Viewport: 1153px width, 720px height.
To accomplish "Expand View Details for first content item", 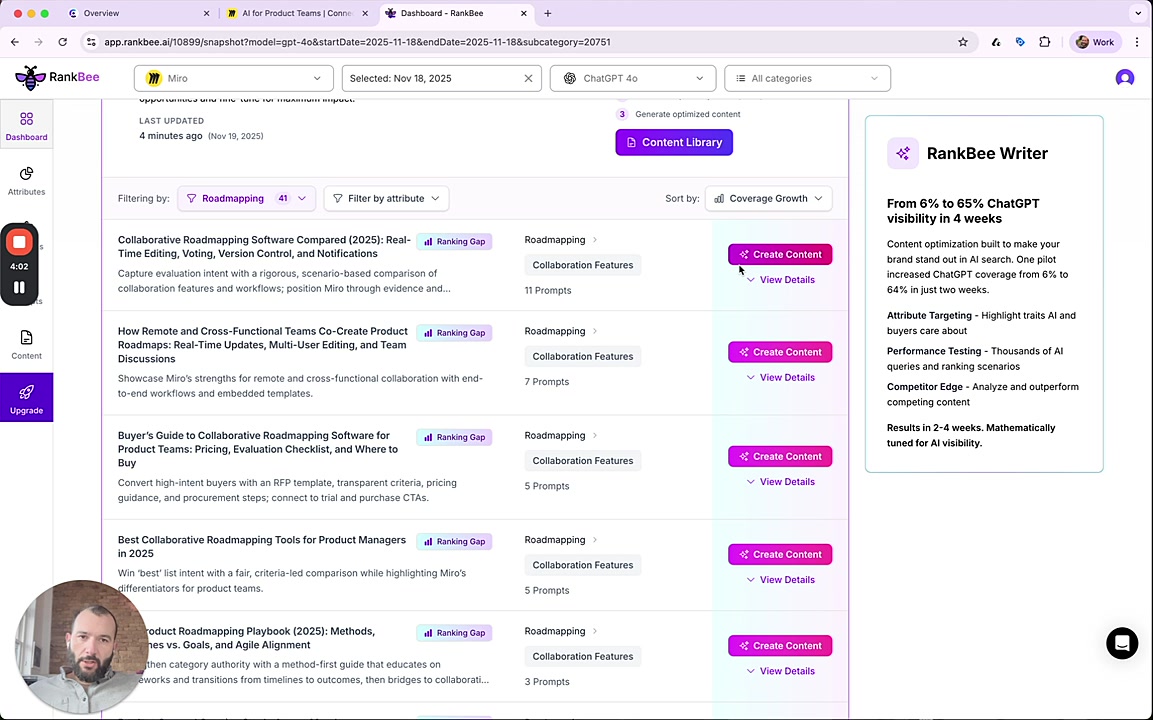I will (780, 280).
